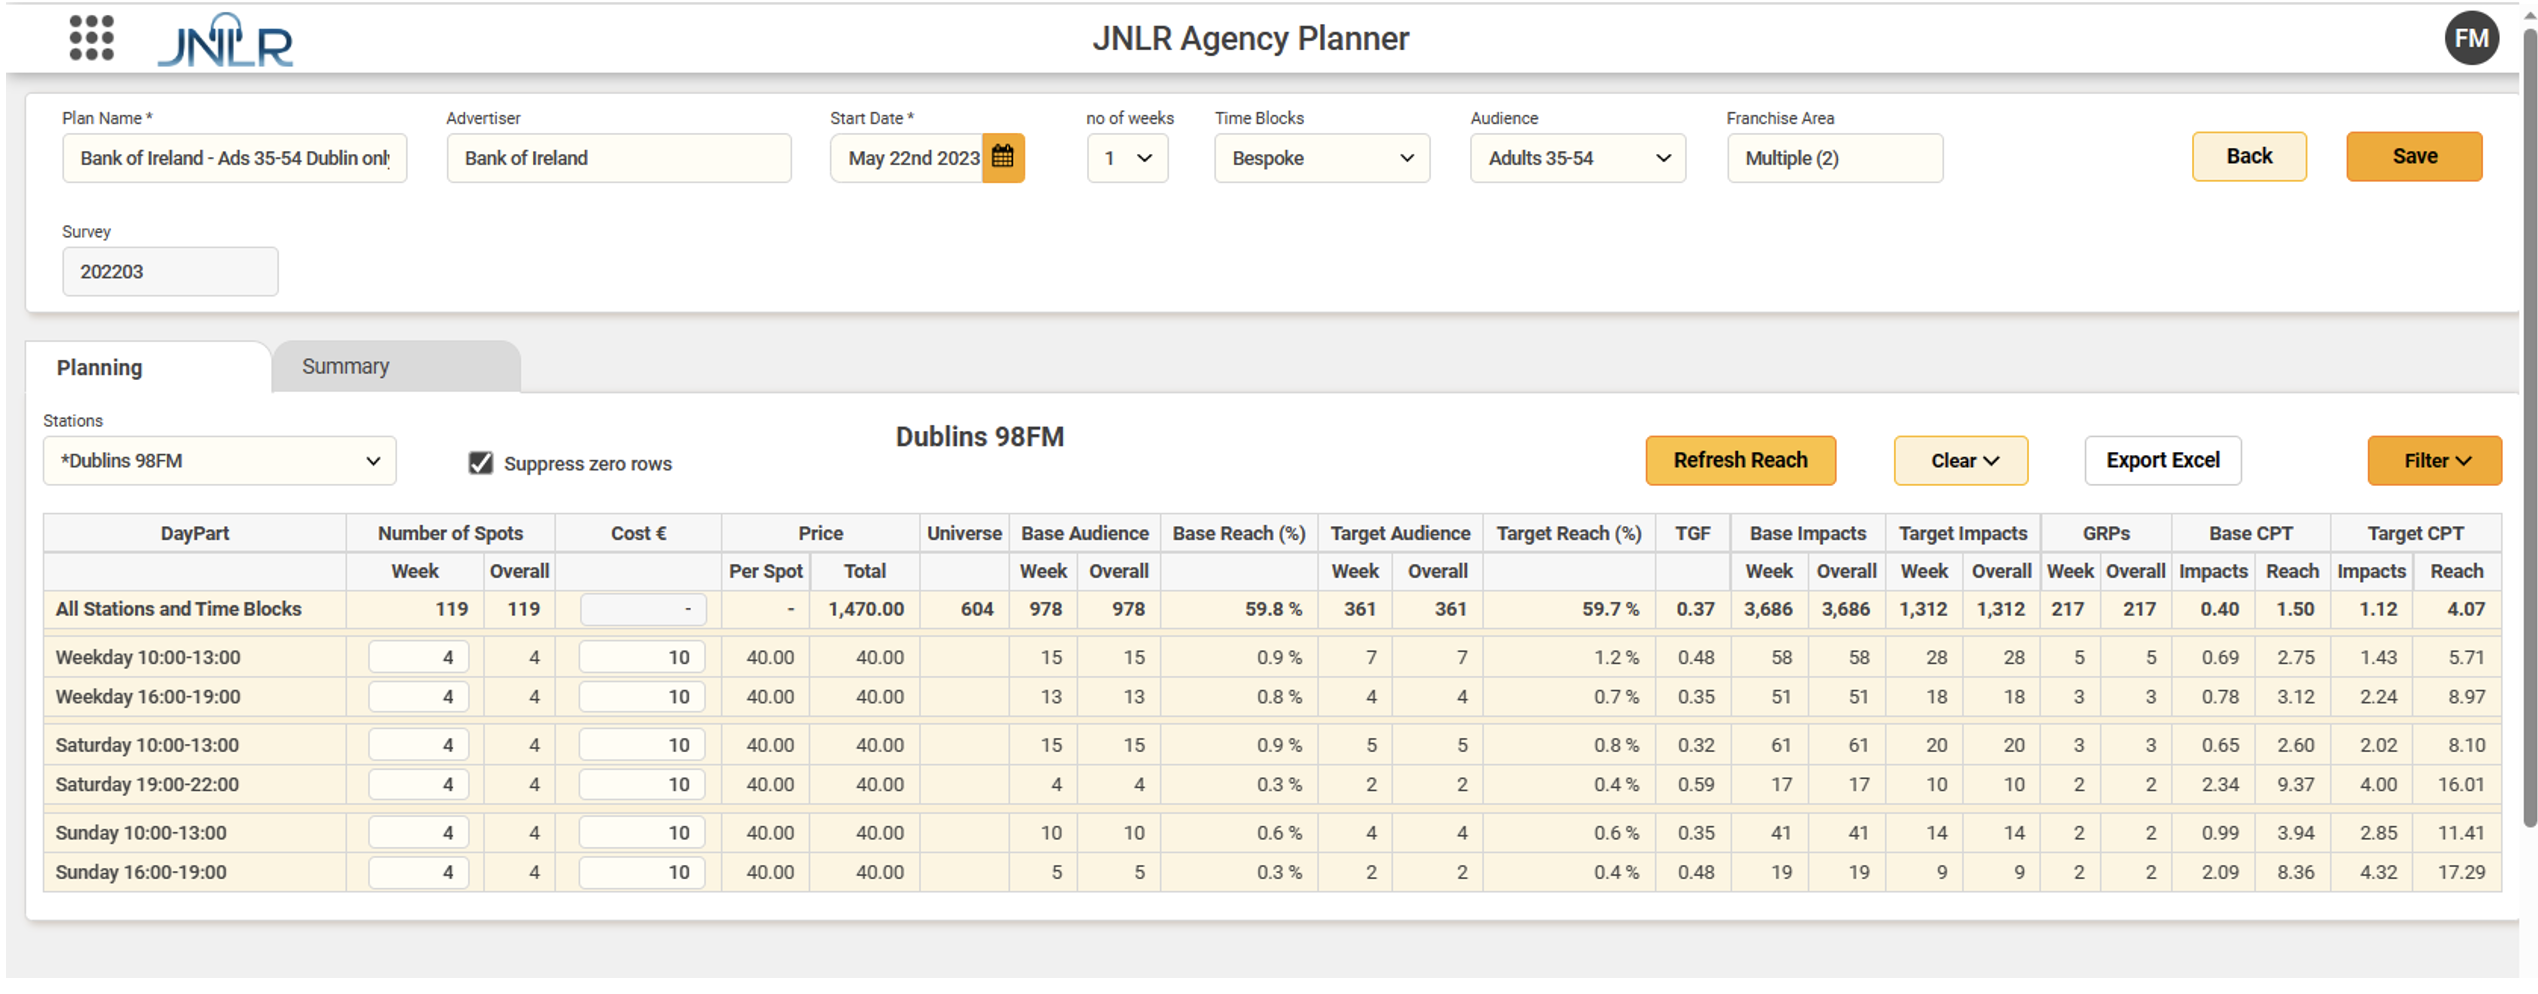The width and height of the screenshot is (2538, 994).
Task: Expand the no of weeks dropdown
Action: point(1127,158)
